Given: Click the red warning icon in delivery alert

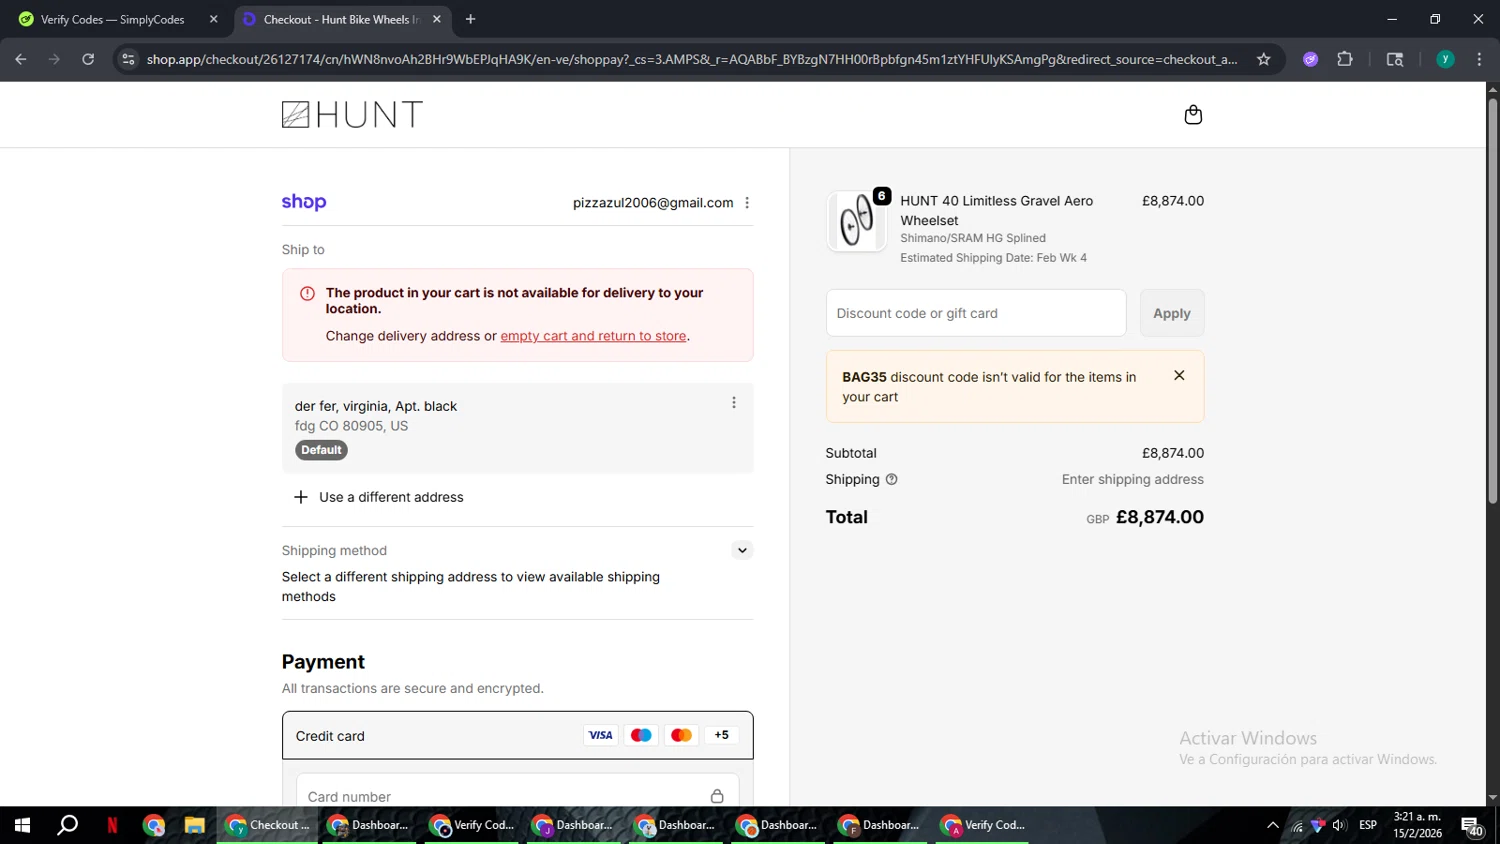Looking at the screenshot, I should point(307,294).
